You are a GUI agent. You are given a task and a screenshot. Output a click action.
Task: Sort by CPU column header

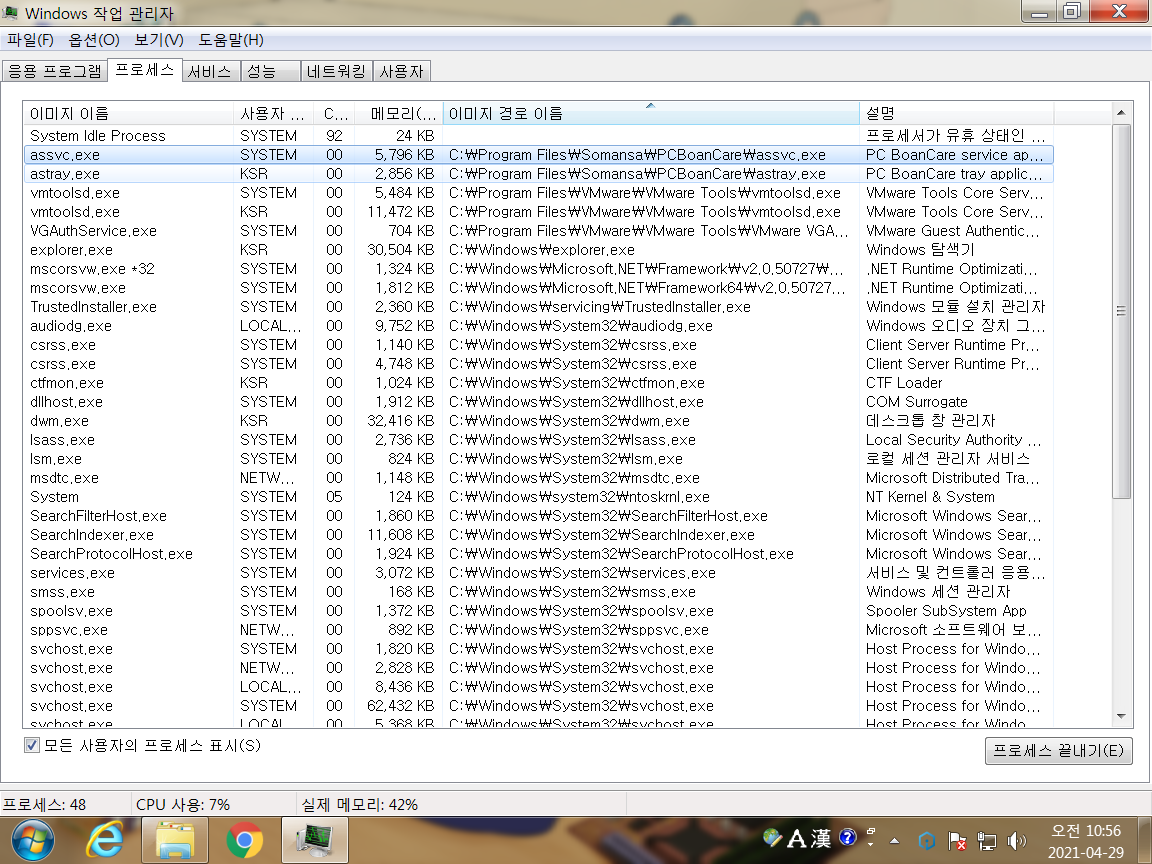(334, 113)
